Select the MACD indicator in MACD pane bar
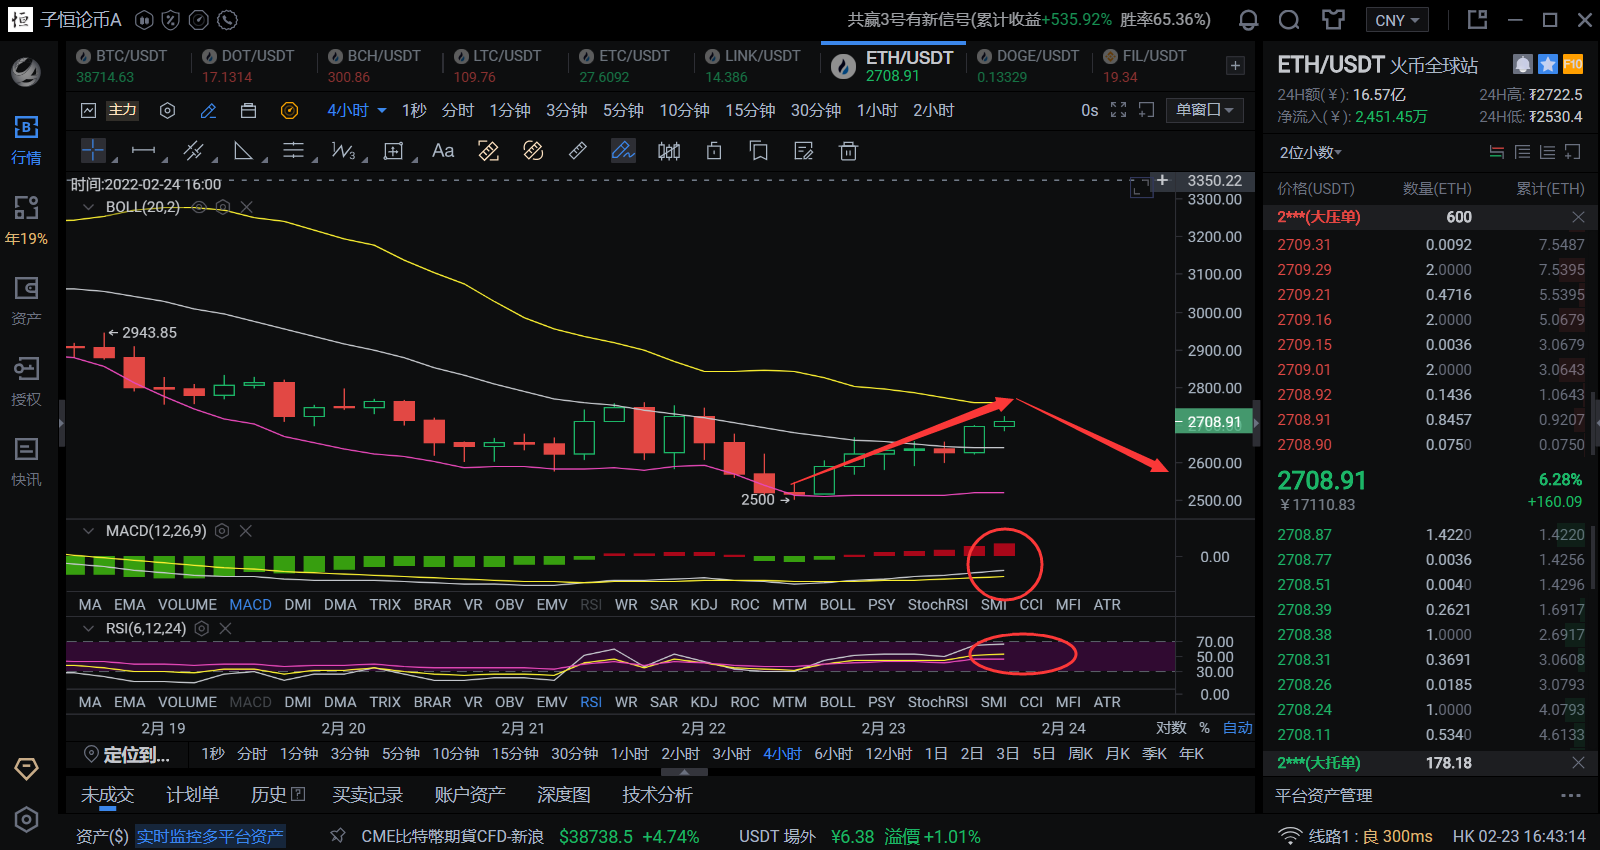This screenshot has width=1600, height=850. pyautogui.click(x=250, y=605)
